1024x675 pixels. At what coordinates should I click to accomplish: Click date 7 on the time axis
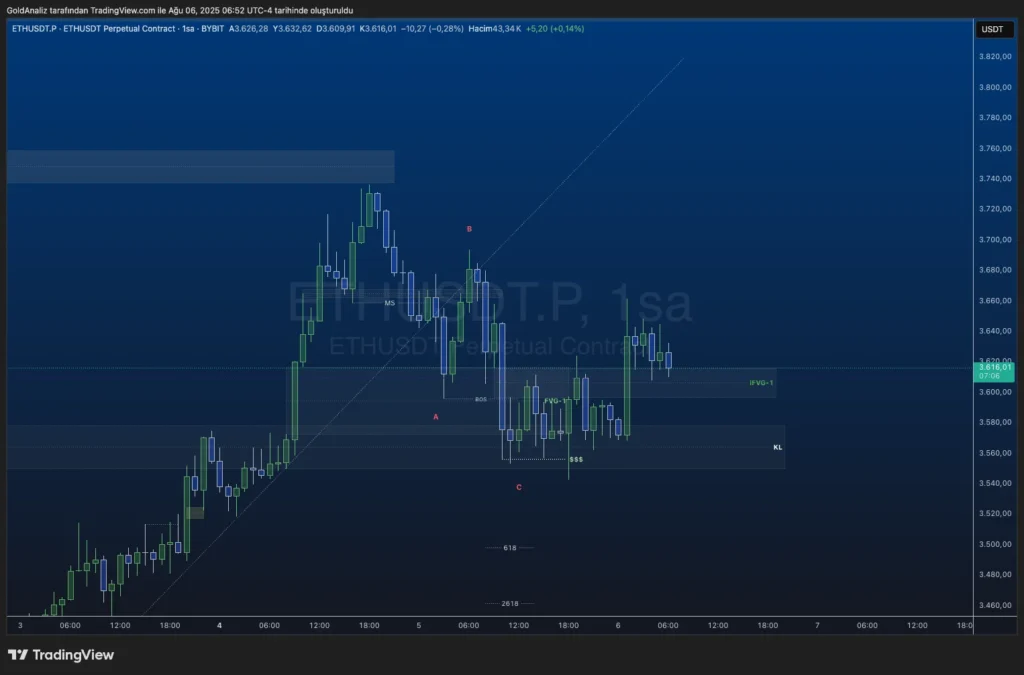click(x=817, y=625)
